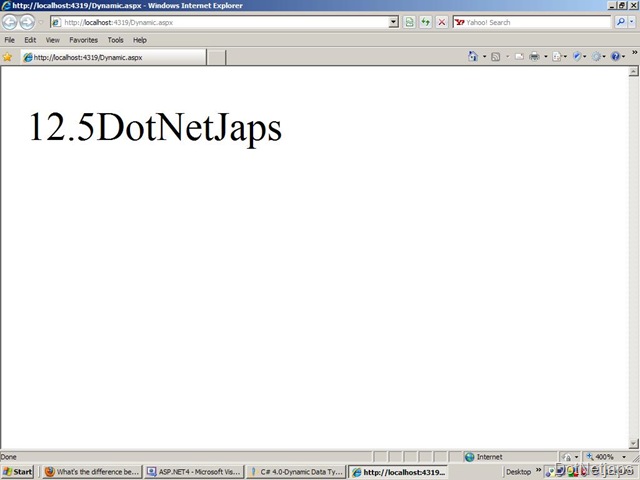Click the address bar URL field
The height and width of the screenshot is (480, 640).
click(220, 22)
